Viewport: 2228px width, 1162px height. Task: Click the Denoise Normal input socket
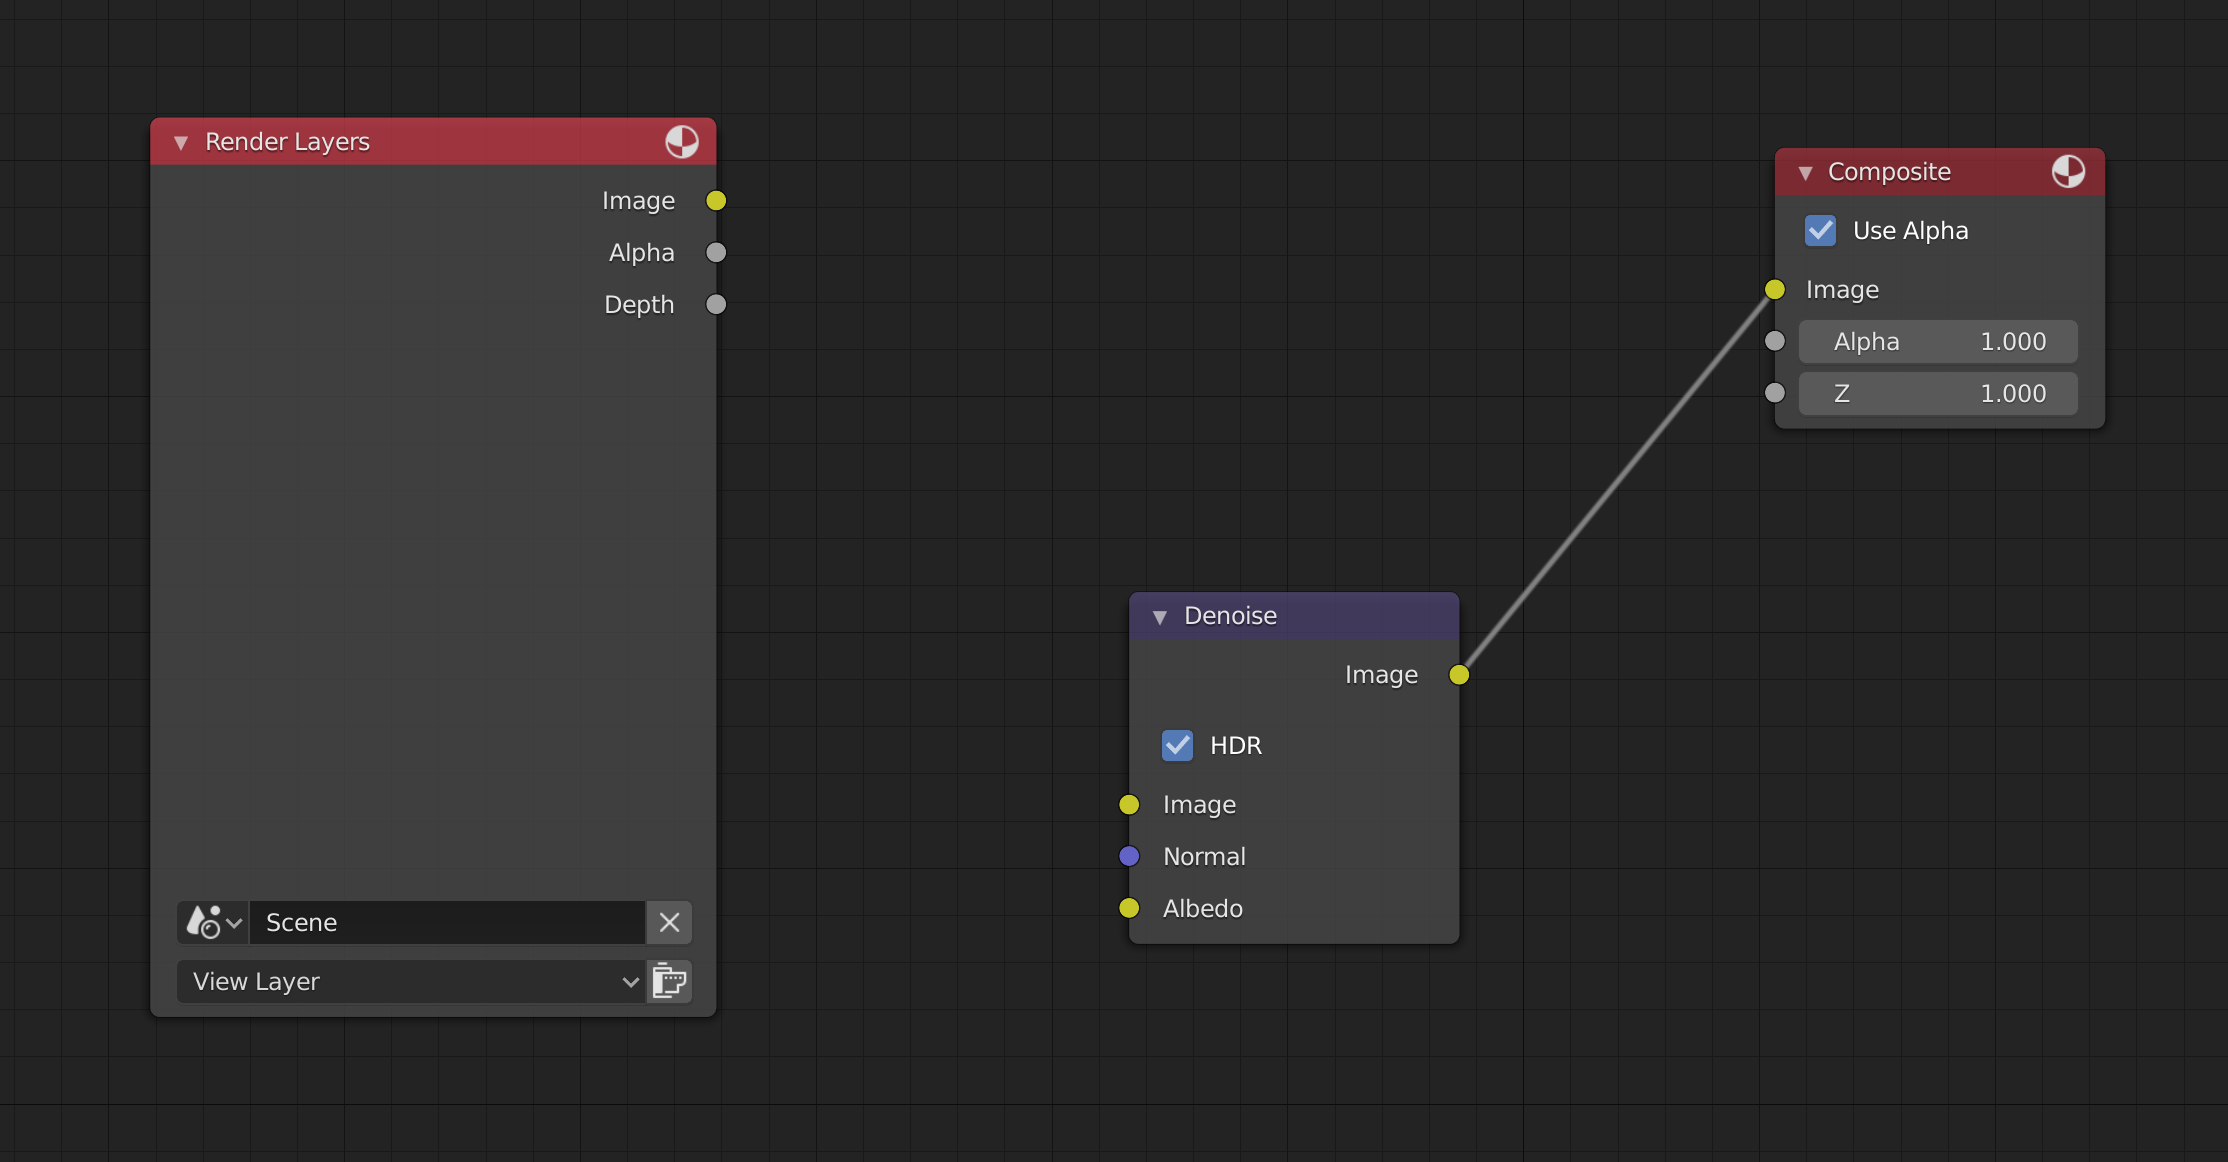coord(1129,856)
